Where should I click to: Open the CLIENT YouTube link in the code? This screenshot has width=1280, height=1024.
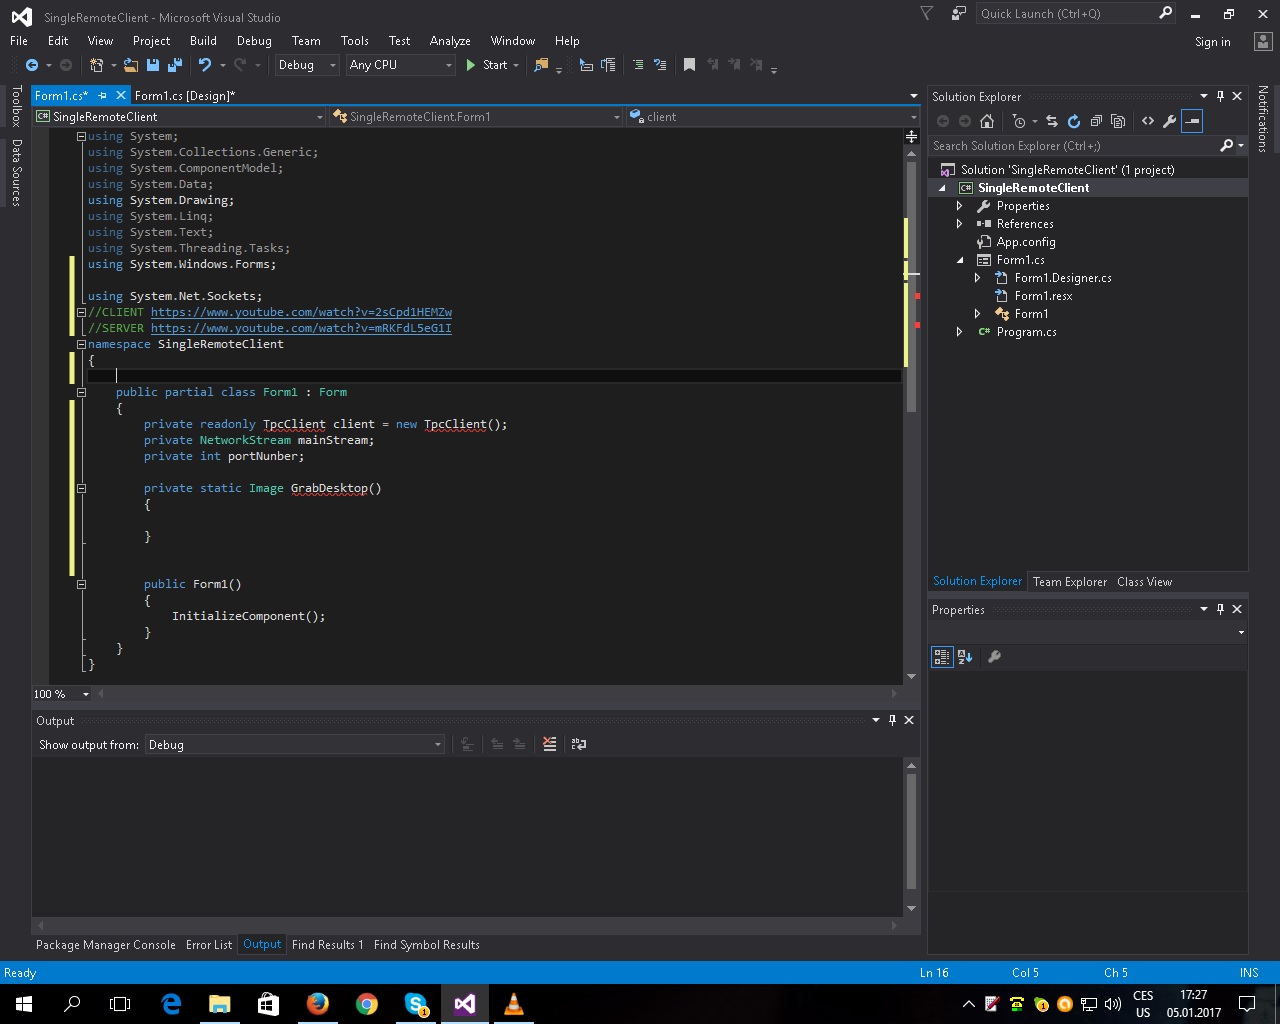(301, 312)
